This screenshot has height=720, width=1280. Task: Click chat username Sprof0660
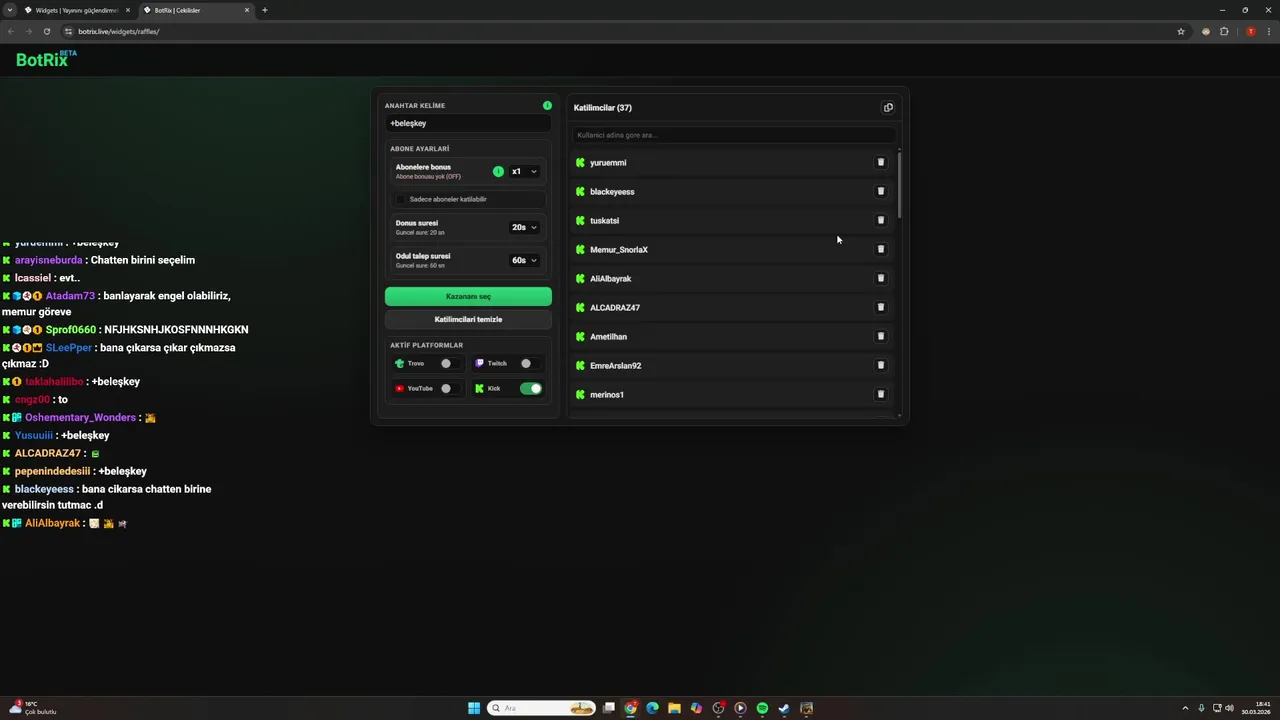(71, 329)
